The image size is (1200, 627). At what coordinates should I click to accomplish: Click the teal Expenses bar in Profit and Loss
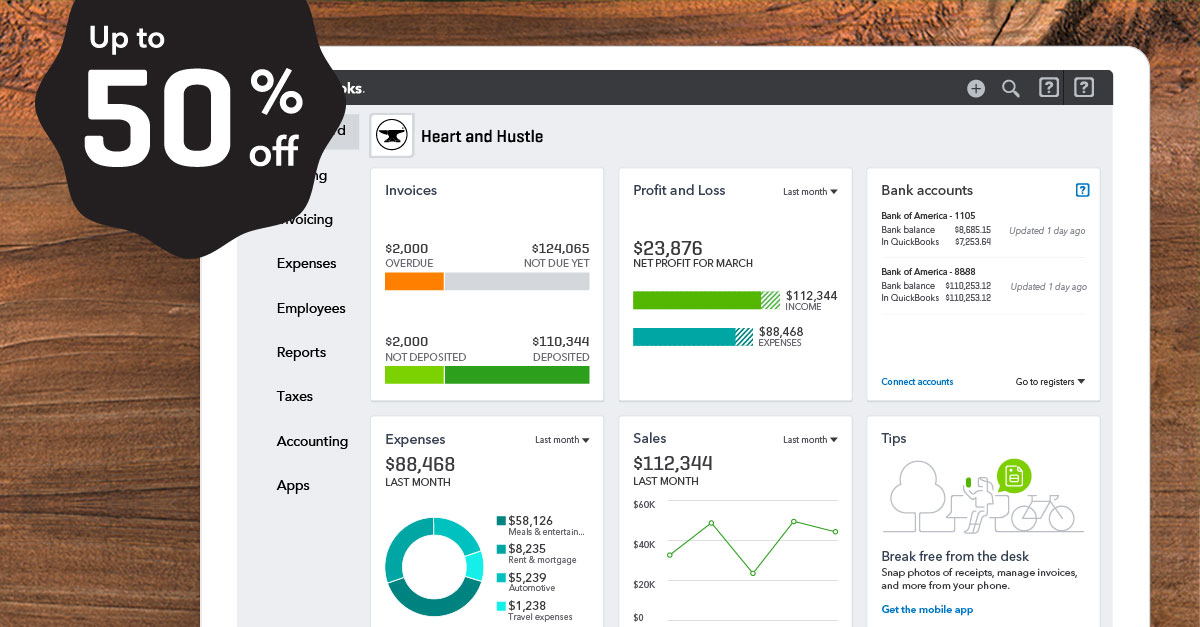(x=693, y=337)
